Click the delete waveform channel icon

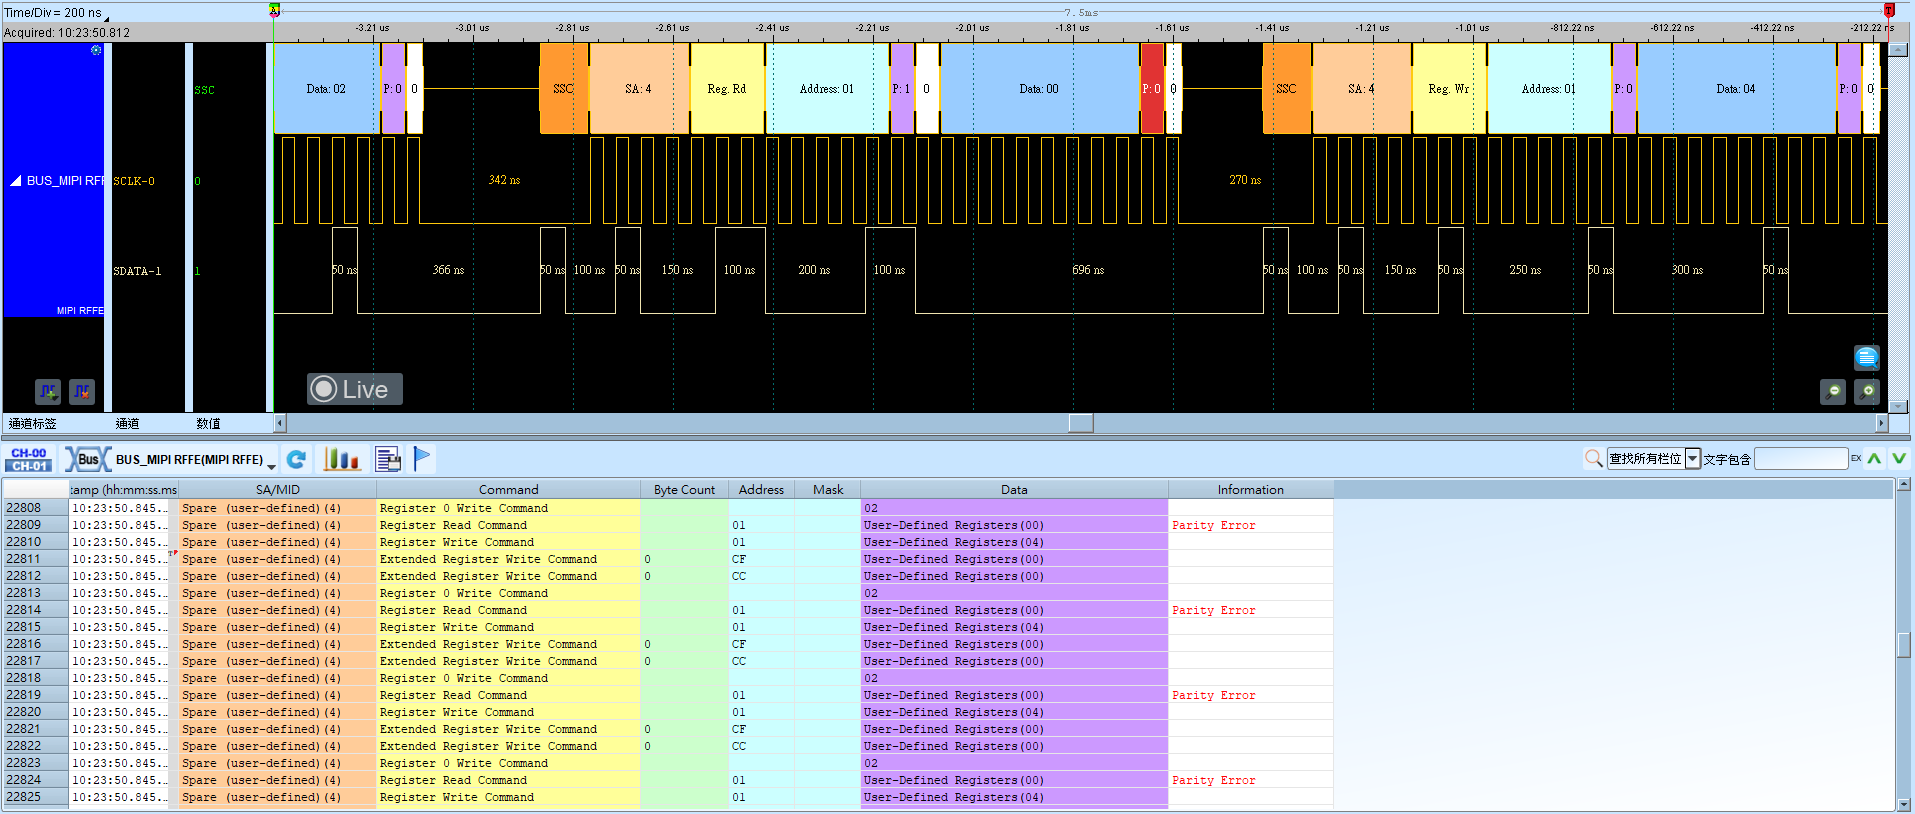coord(82,392)
